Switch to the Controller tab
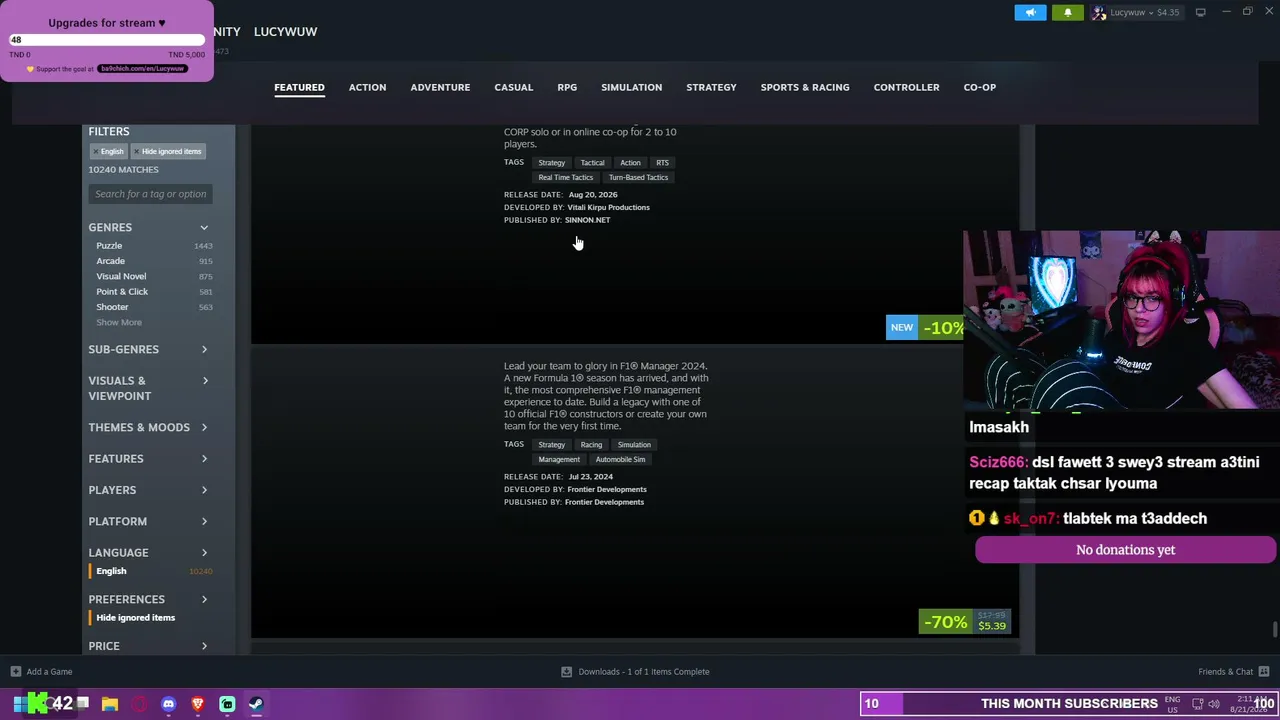1280x720 pixels. (x=906, y=87)
